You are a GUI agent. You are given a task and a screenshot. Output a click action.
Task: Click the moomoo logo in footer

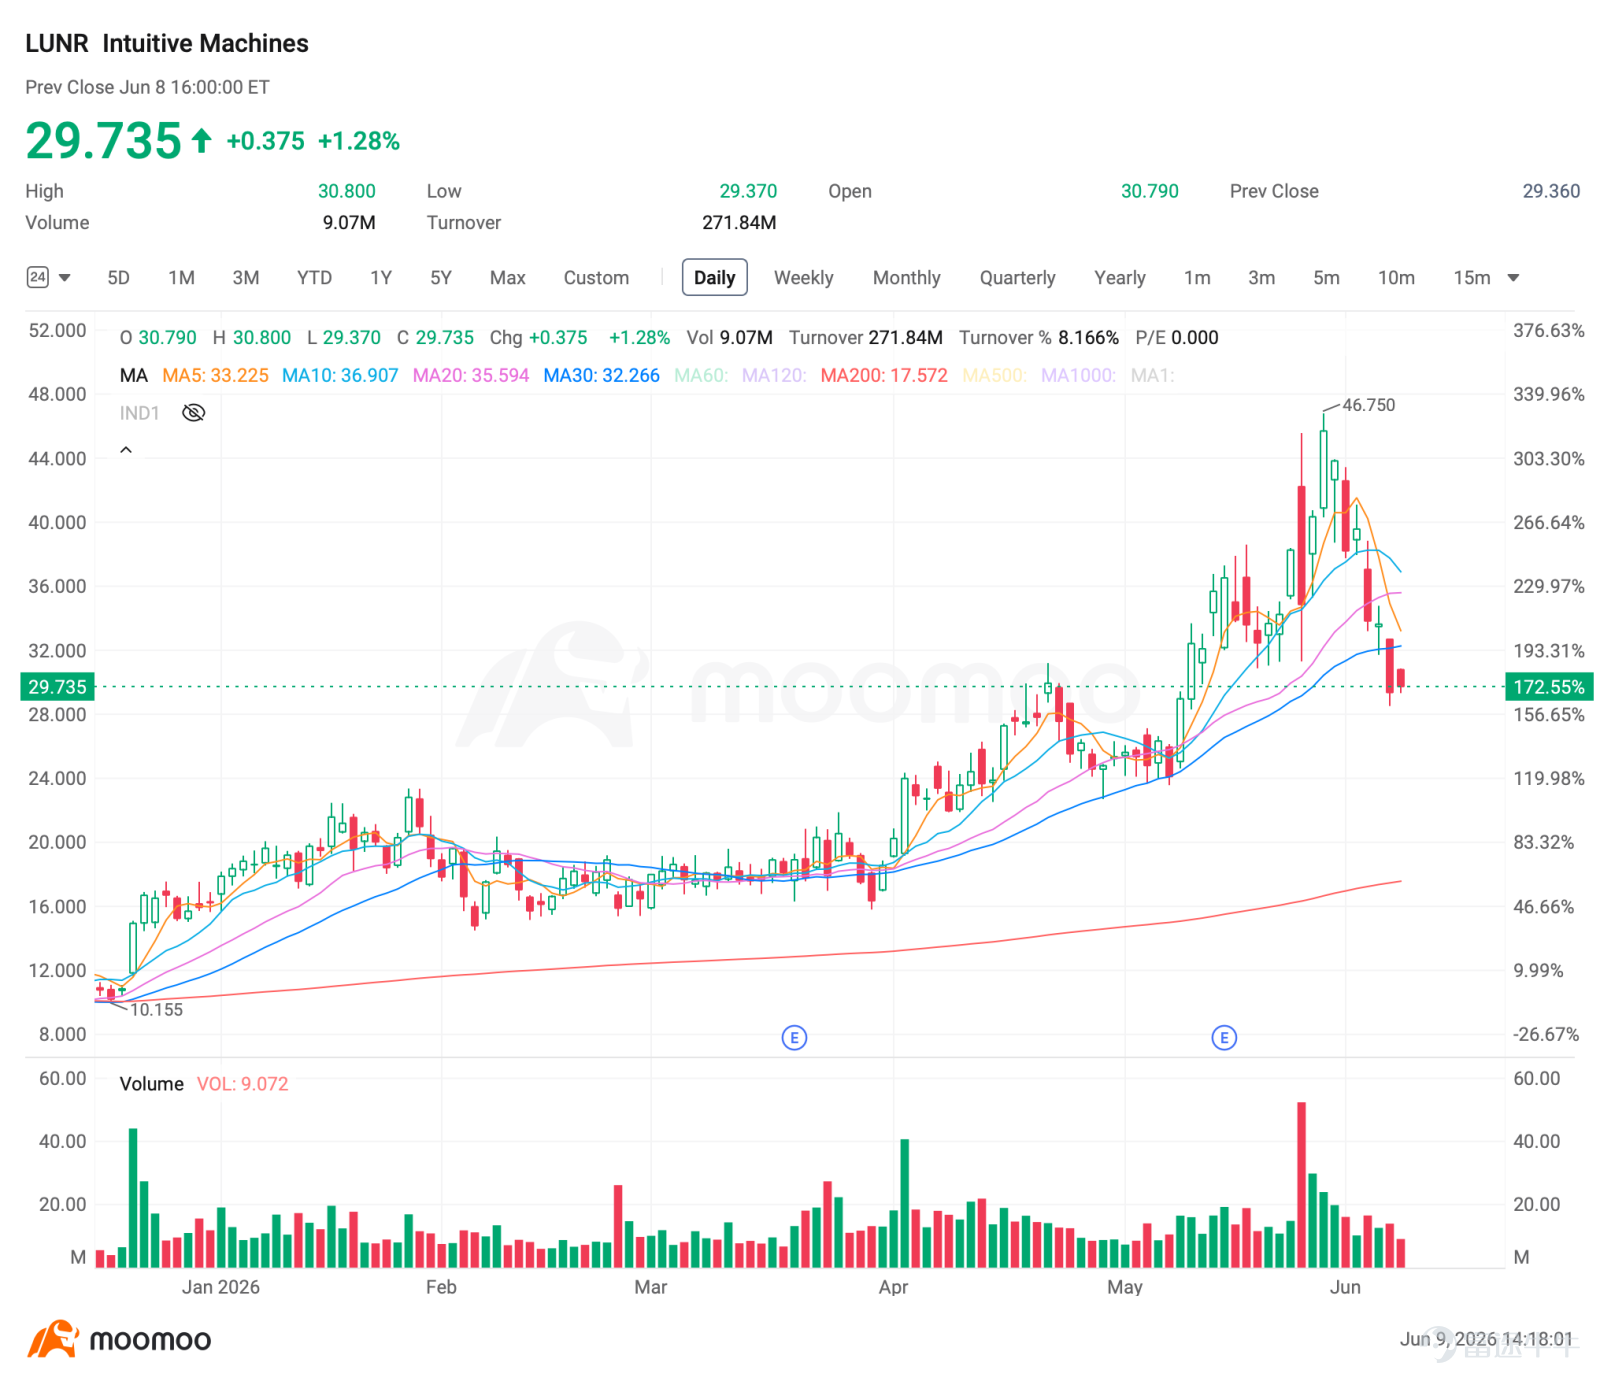(x=120, y=1339)
